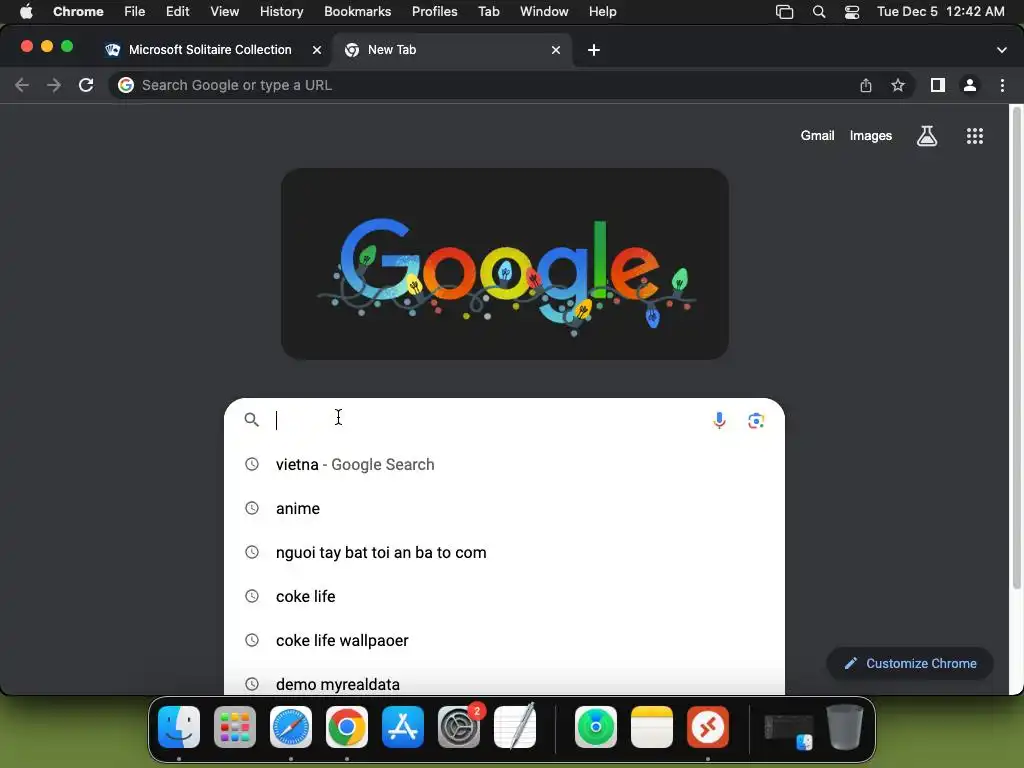Open the Trash in the Dock
The height and width of the screenshot is (768, 1024).
pos(846,726)
